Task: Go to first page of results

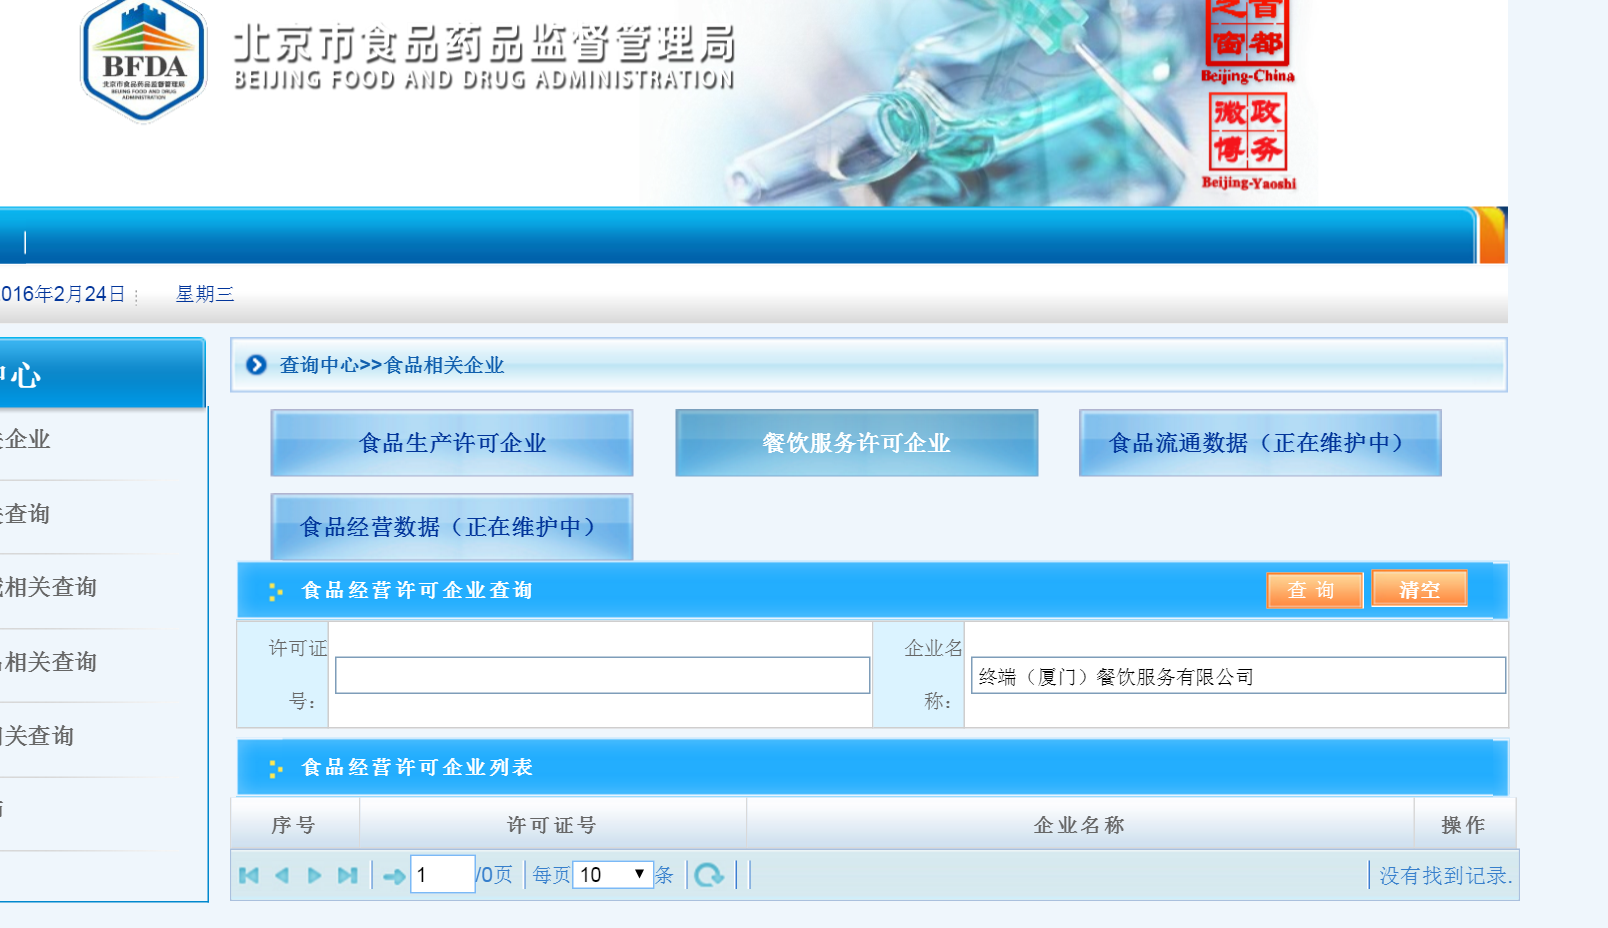Action: point(249,876)
